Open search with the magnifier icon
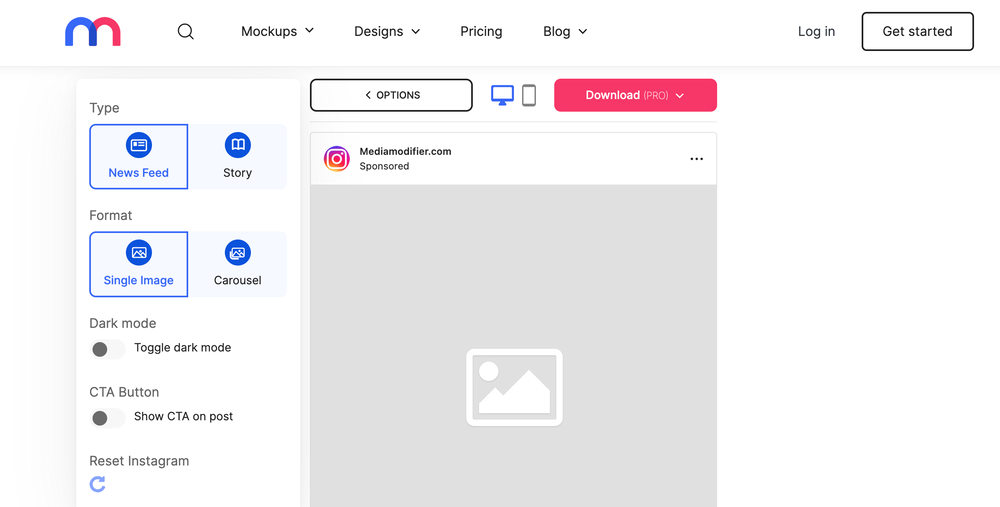The width and height of the screenshot is (1000, 507). click(x=186, y=31)
